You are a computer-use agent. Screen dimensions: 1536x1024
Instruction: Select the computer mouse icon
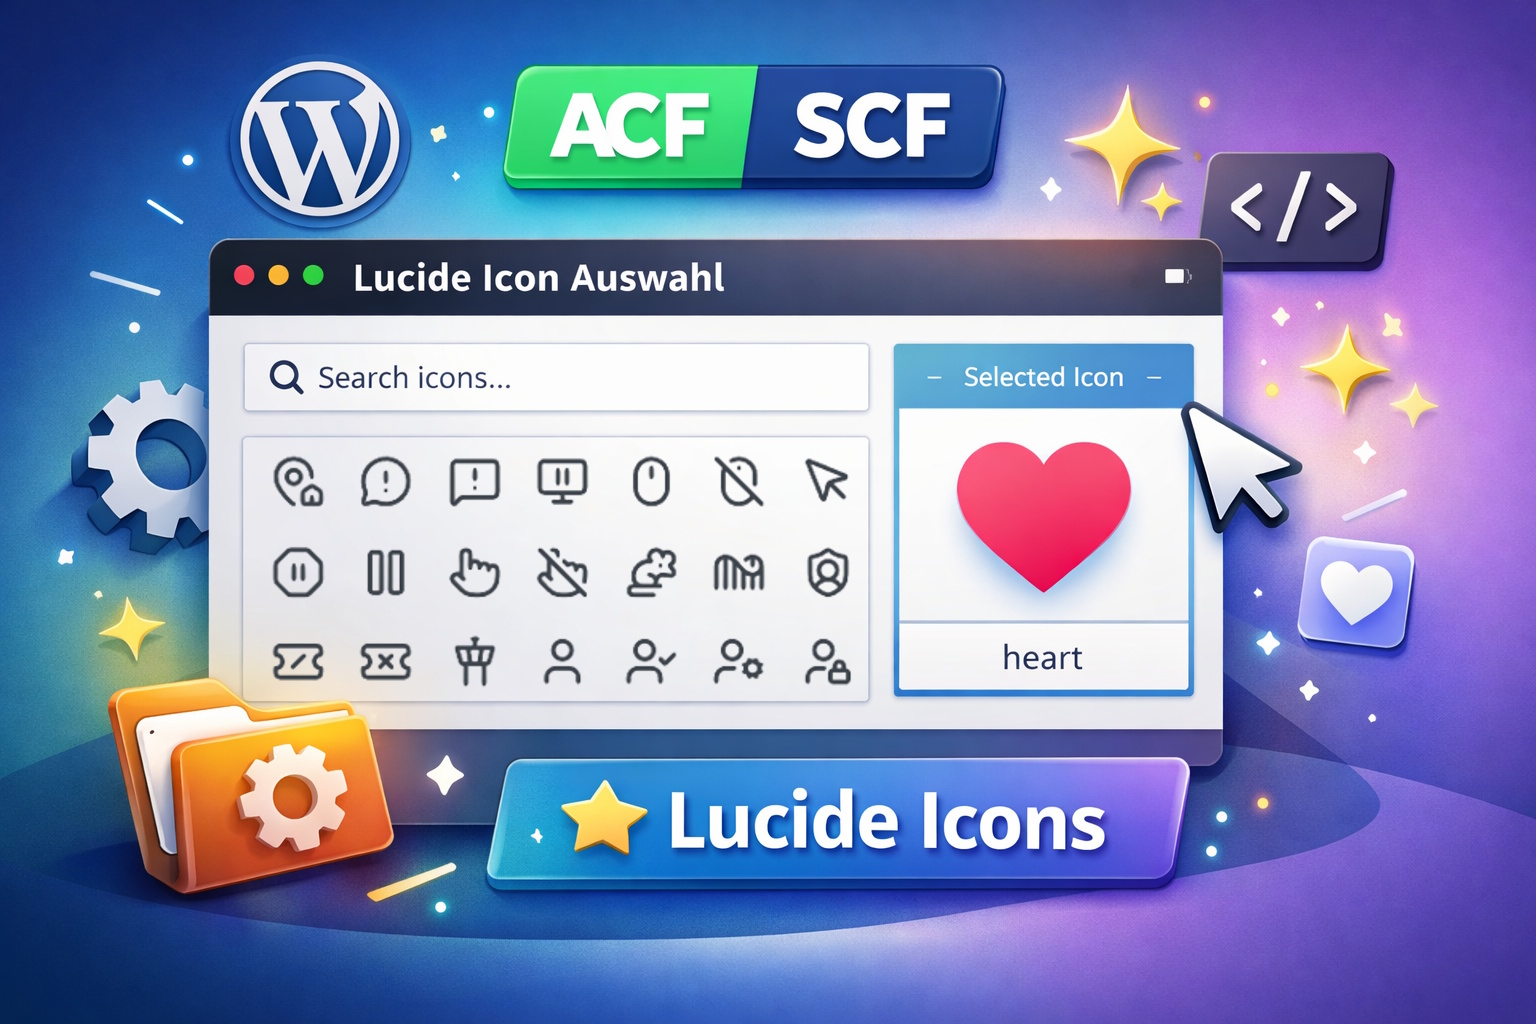point(651,481)
